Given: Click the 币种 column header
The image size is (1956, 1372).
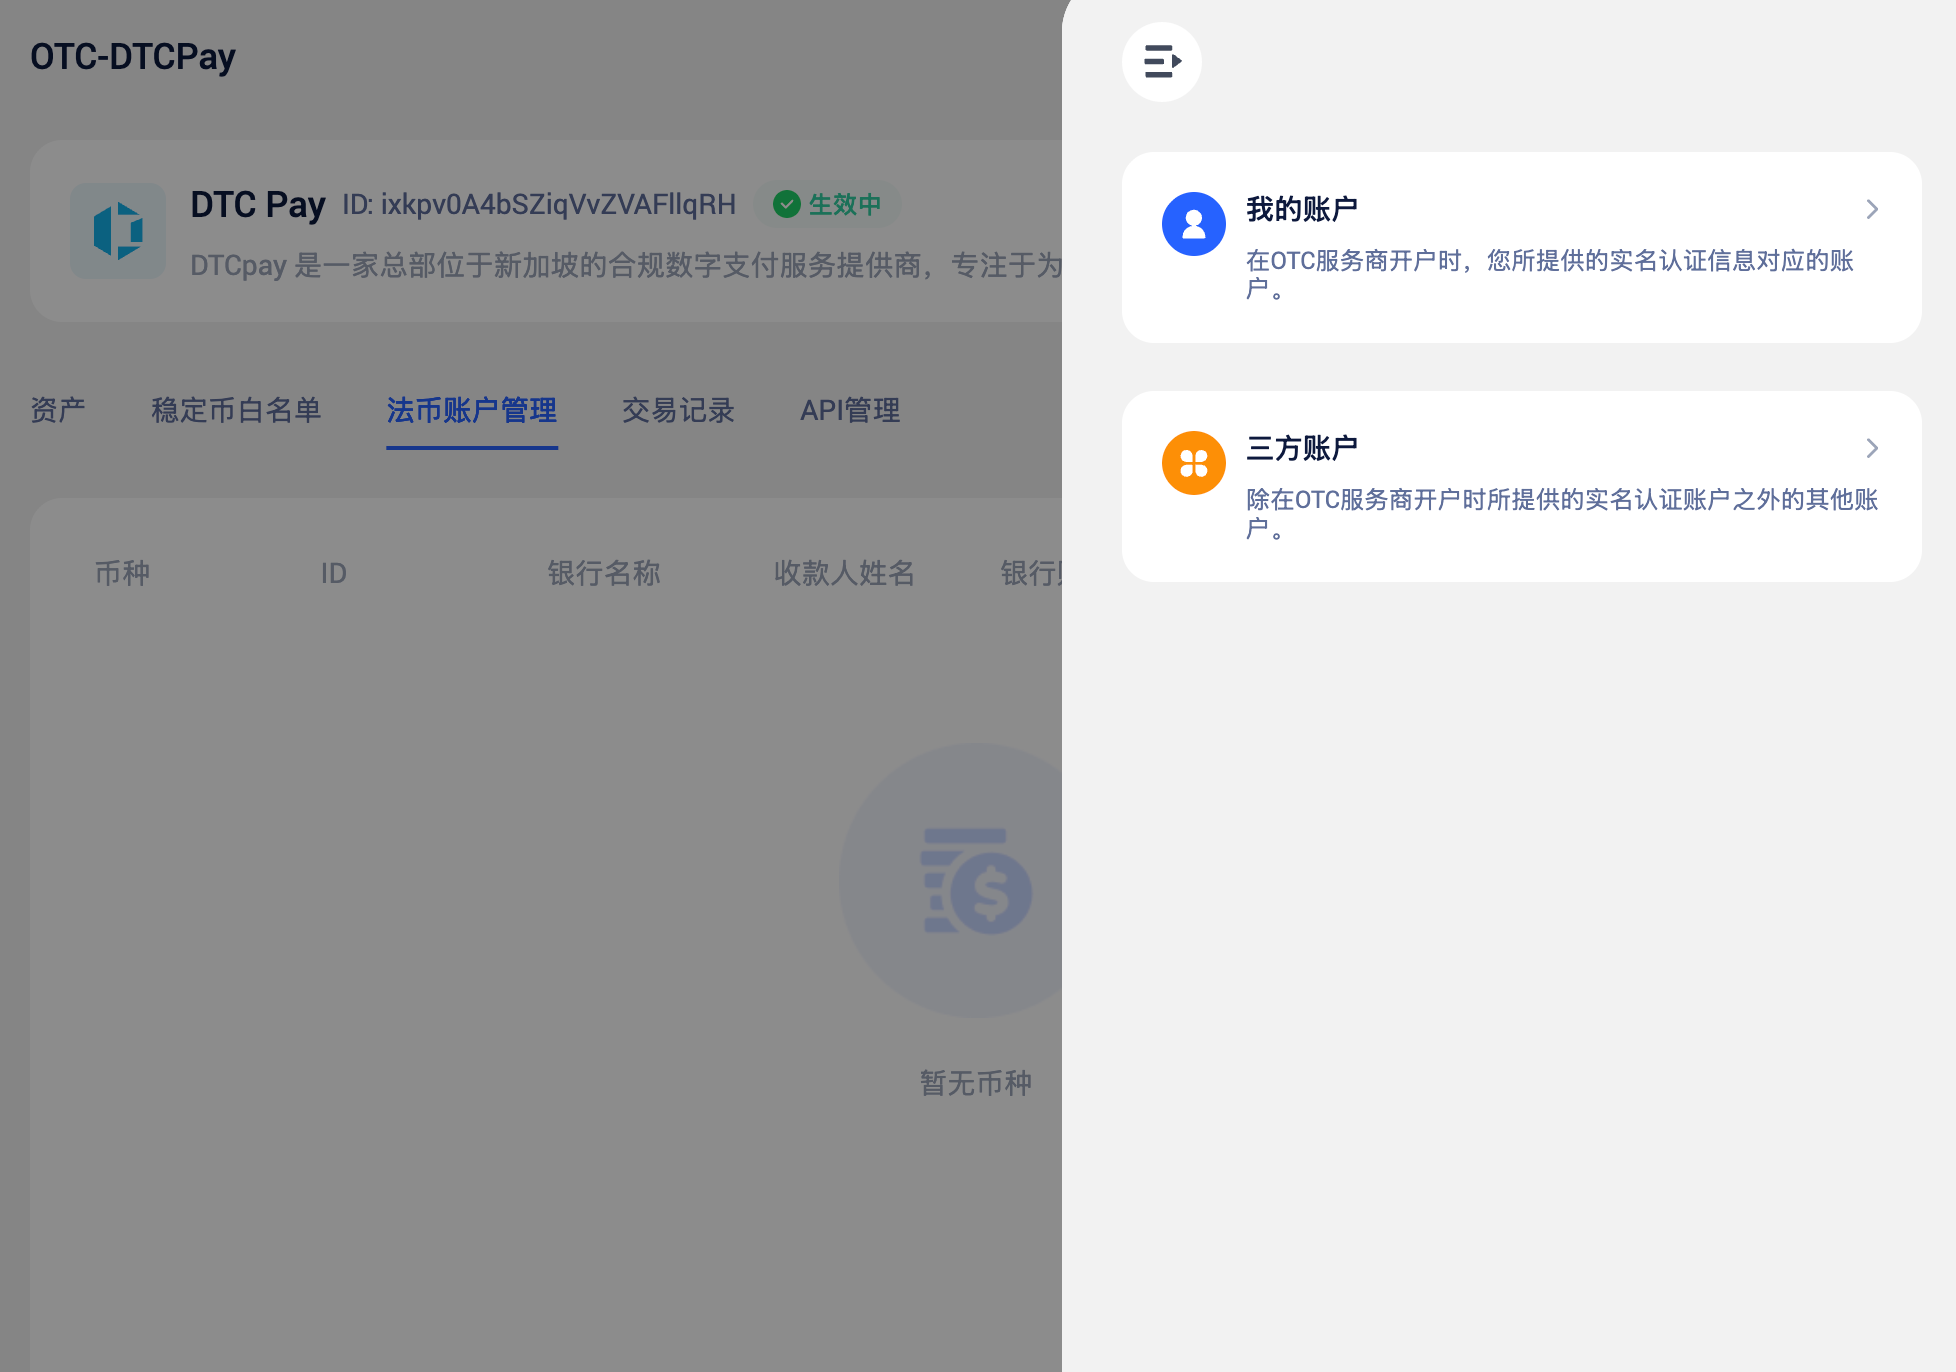Looking at the screenshot, I should tap(122, 573).
